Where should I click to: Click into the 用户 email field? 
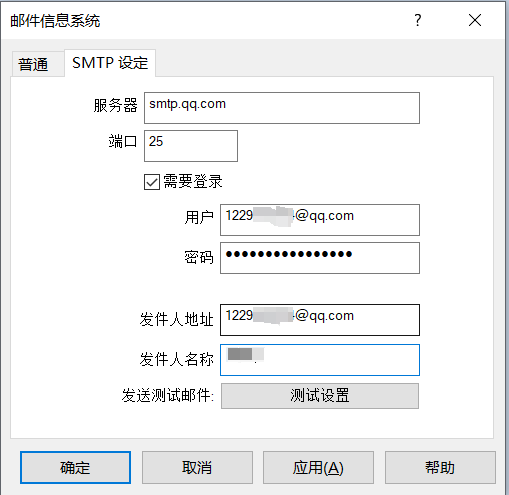(320, 220)
